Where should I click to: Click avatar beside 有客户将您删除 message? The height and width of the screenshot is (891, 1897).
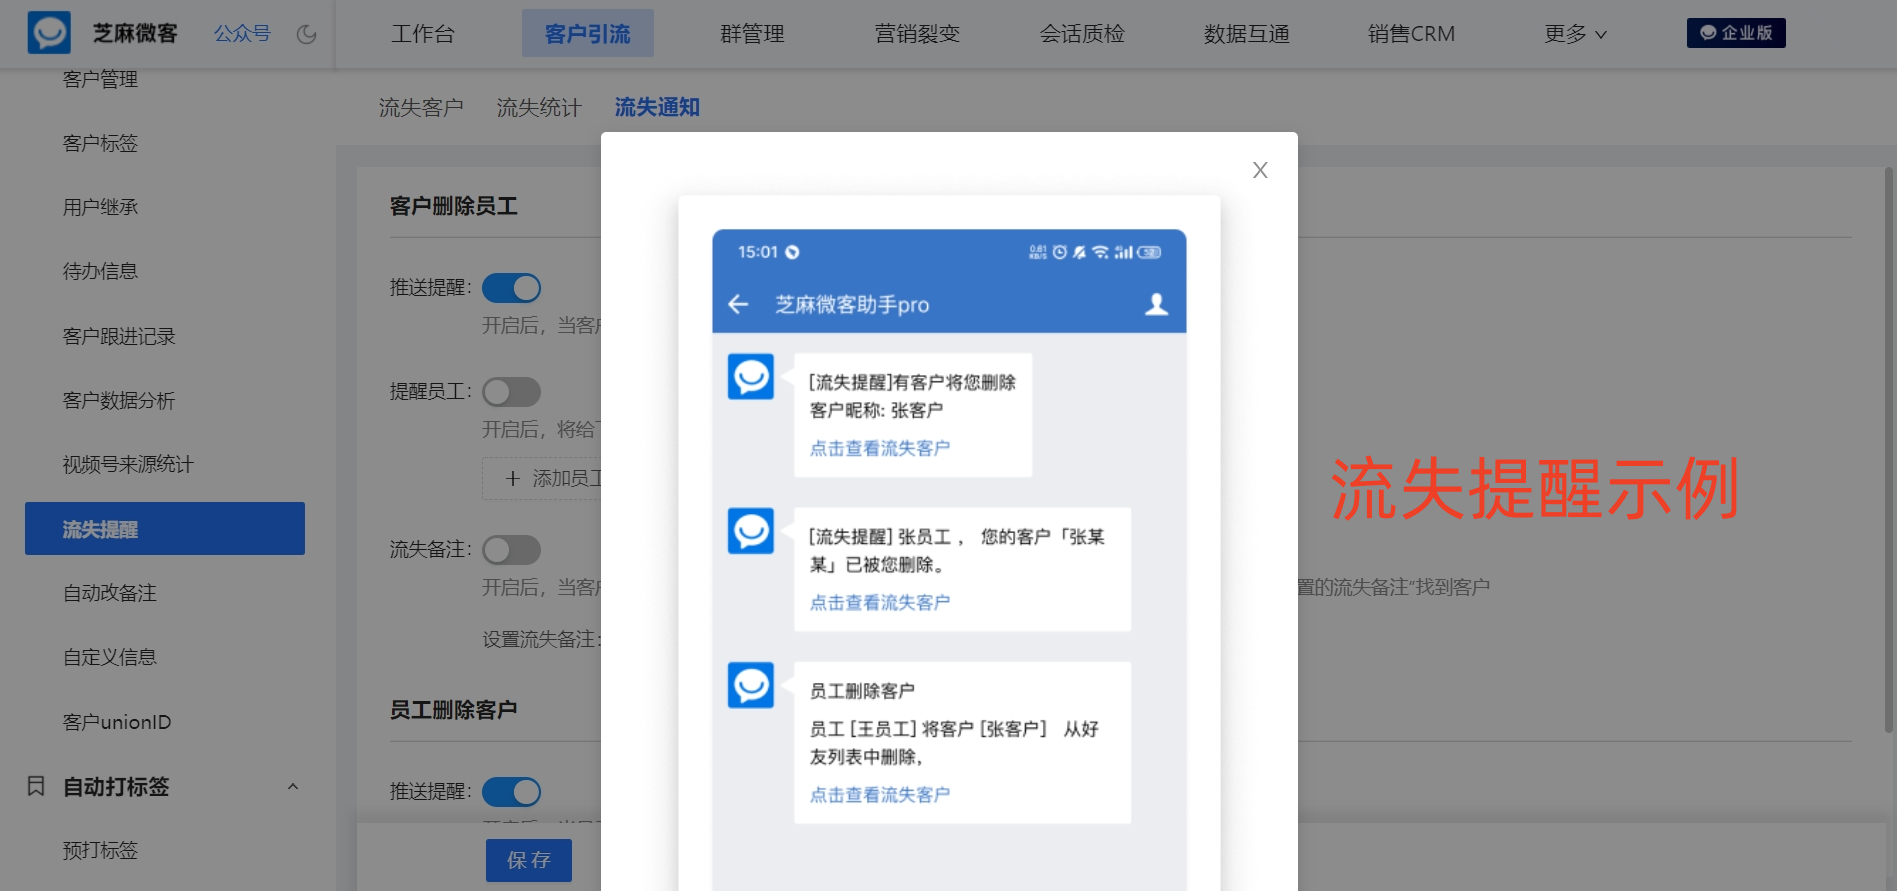[751, 377]
